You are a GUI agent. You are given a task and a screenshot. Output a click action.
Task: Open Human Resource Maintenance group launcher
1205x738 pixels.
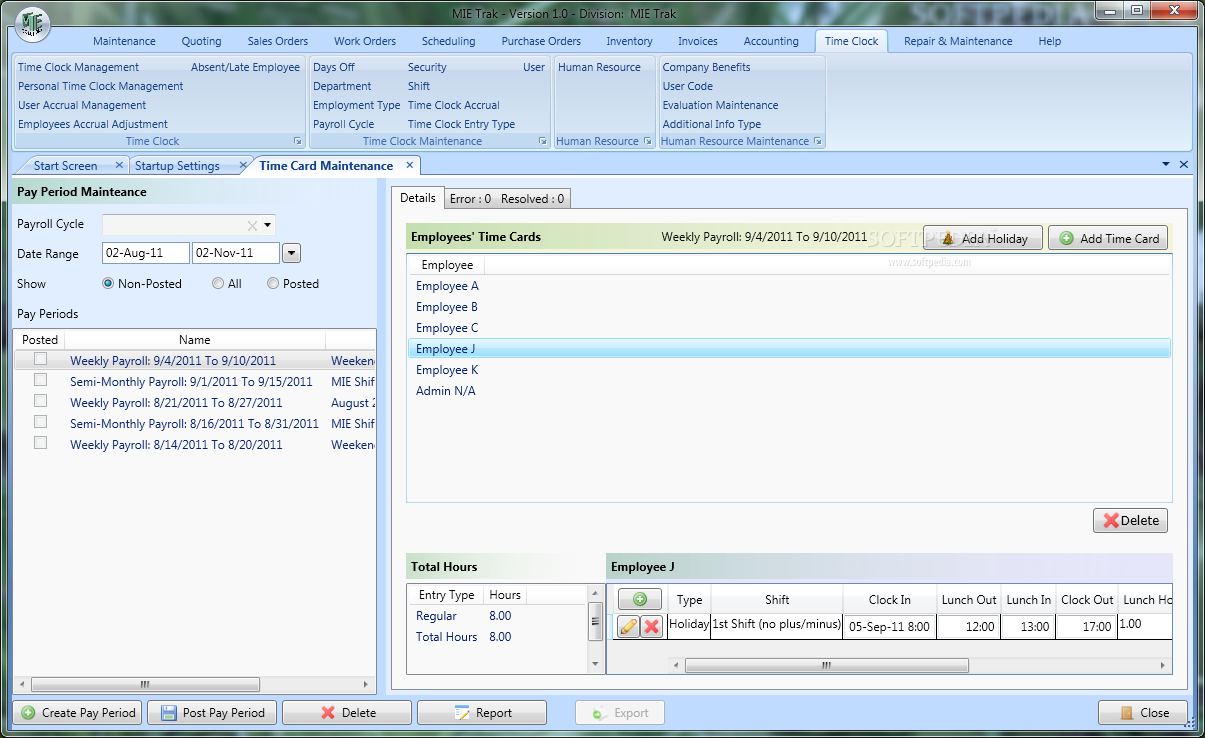[818, 142]
